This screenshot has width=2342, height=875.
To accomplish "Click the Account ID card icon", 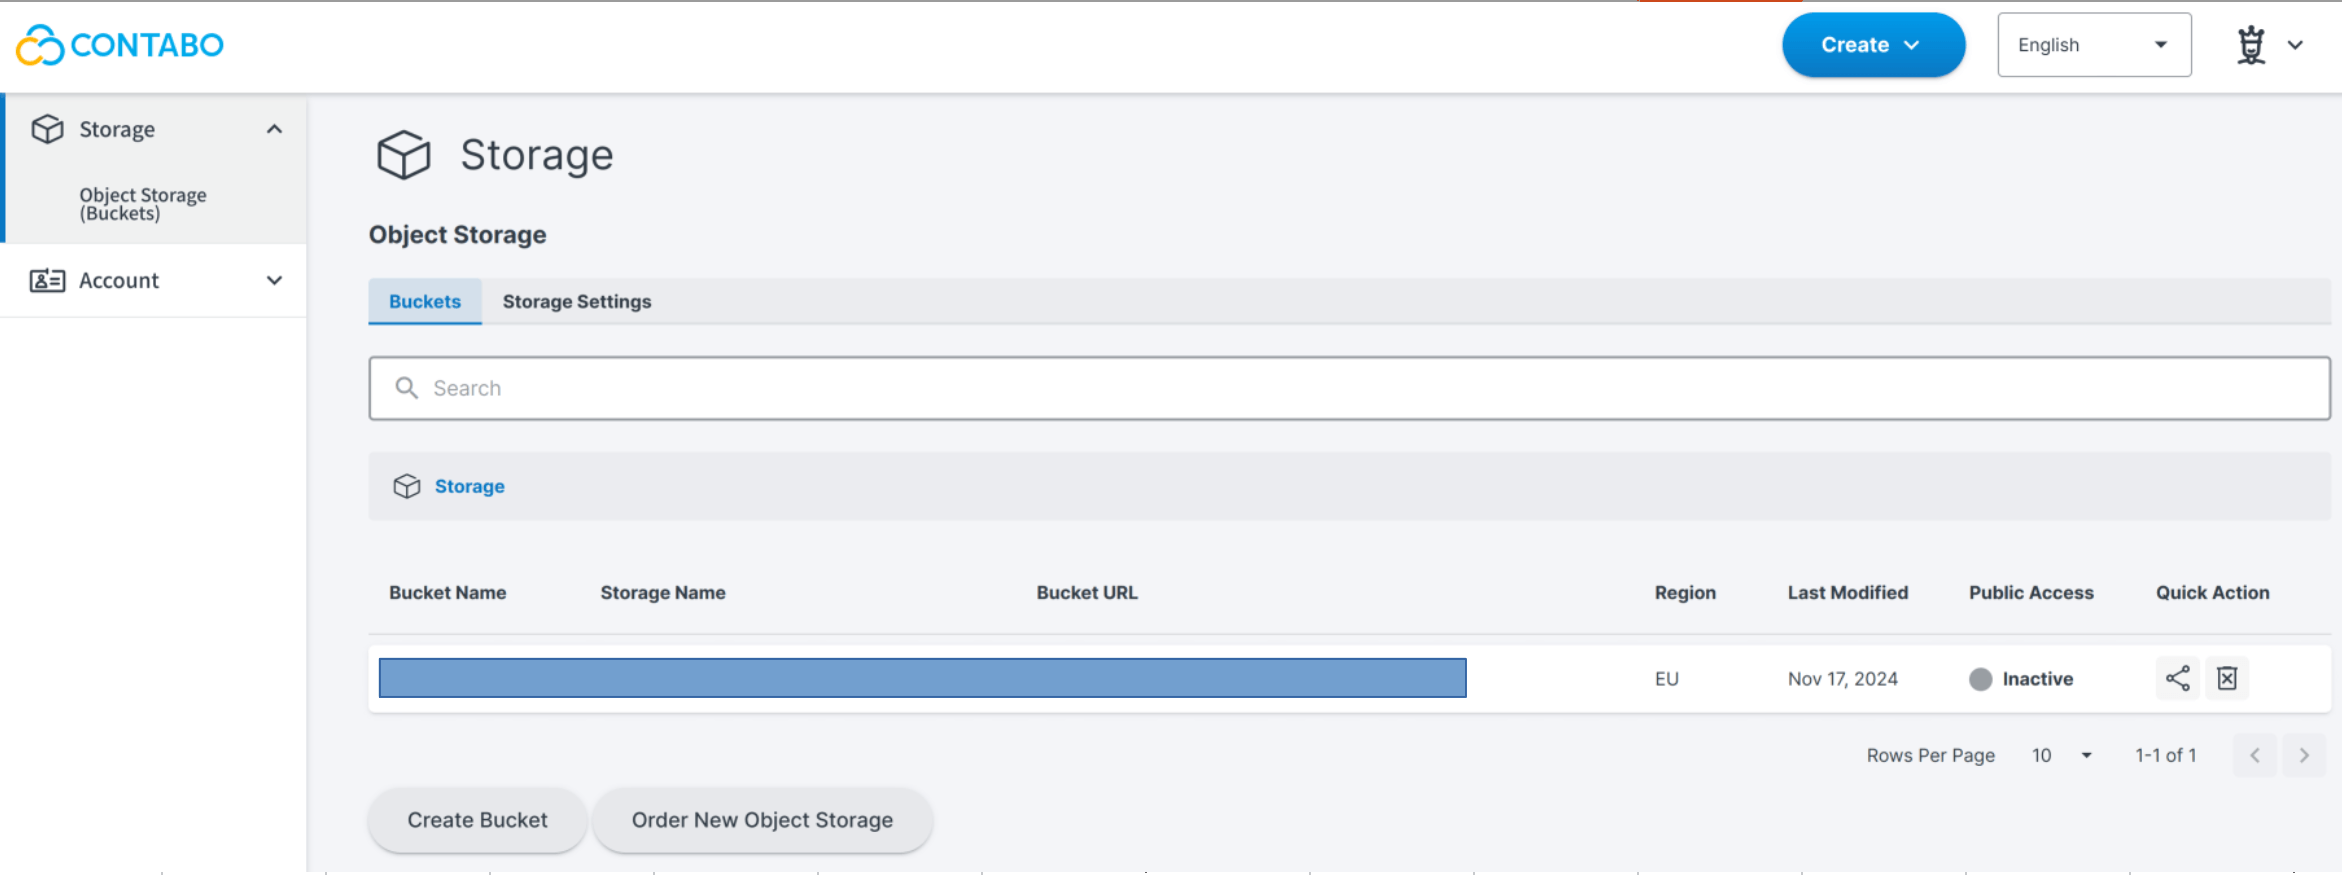I will (47, 281).
